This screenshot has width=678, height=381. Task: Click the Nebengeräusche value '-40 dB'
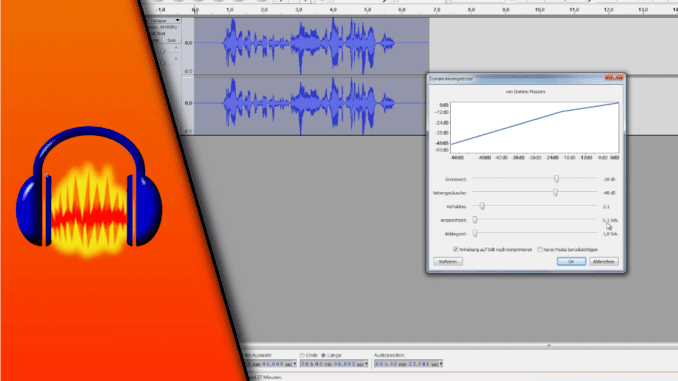pyautogui.click(x=609, y=193)
